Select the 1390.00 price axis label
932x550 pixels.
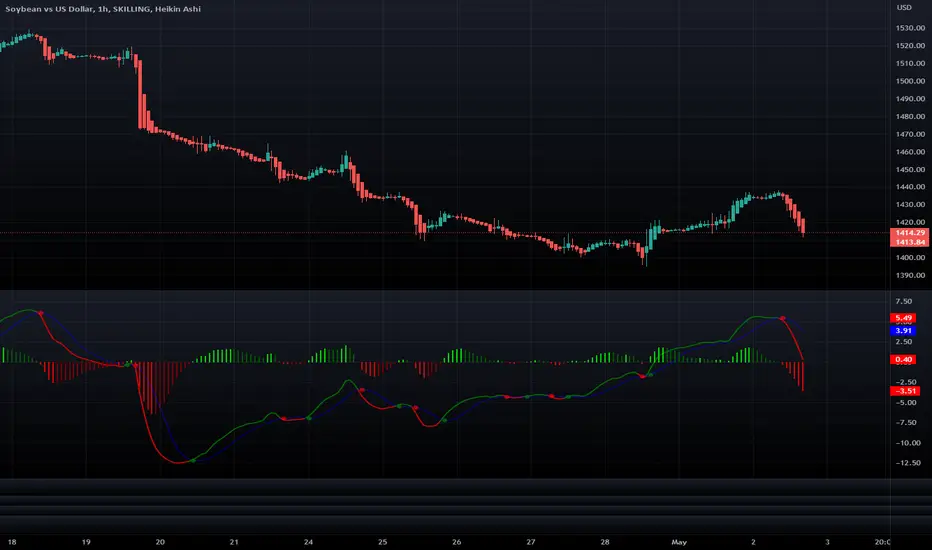[x=910, y=276]
